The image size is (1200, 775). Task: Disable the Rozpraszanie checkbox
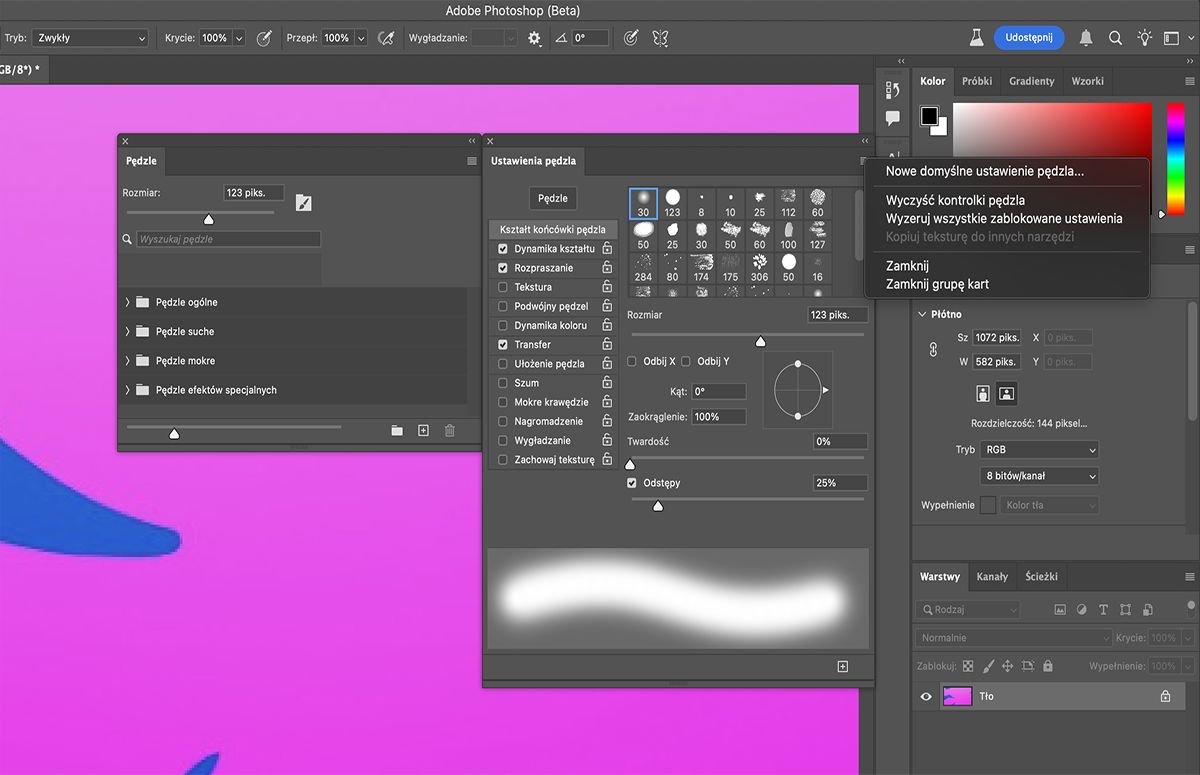(x=503, y=268)
